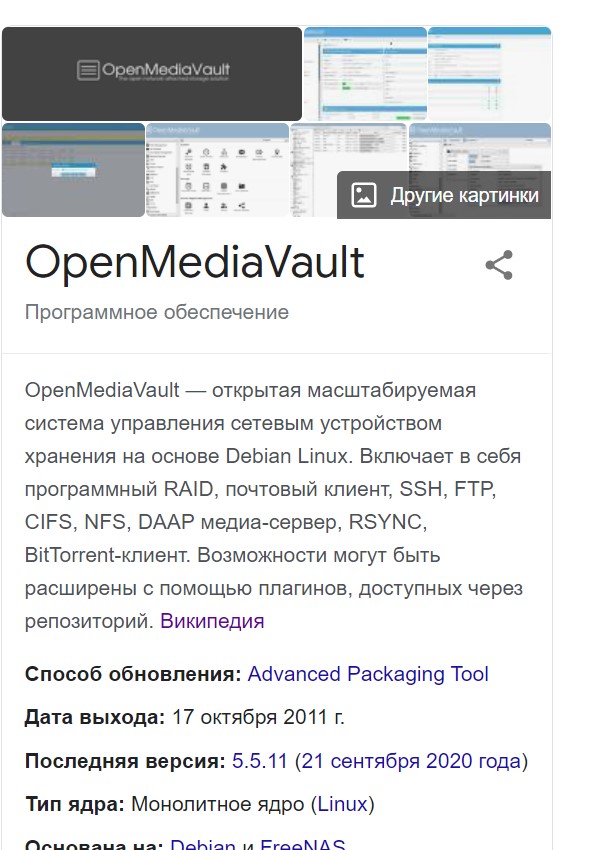Image resolution: width=612 pixels, height=850 pixels.
Task: Open the FreeNAS link
Action: click(302, 844)
